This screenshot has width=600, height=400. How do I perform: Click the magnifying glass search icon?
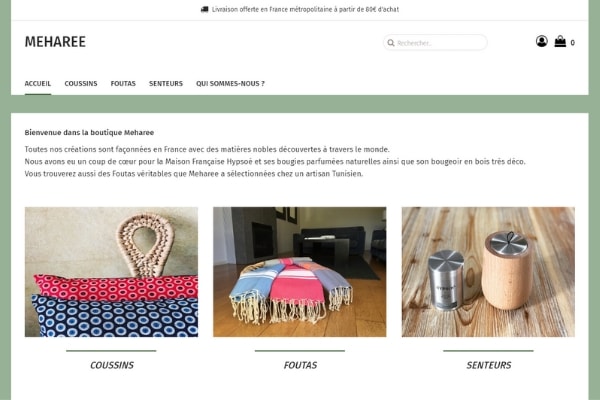391,43
